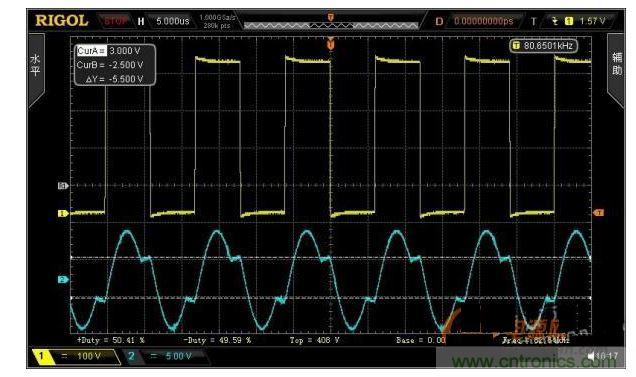636x377 pixels.
Task: Click the red STOP run status indicator
Action: pos(116,21)
